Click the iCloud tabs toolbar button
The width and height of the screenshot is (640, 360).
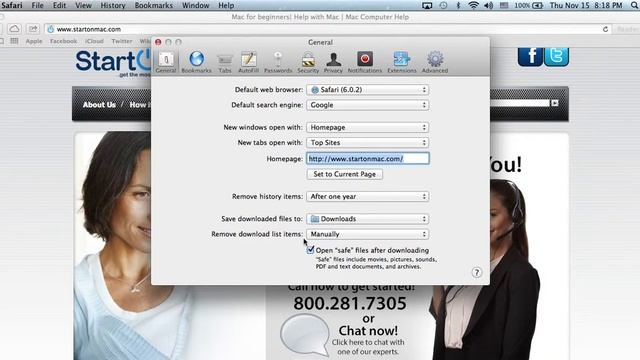(x=14, y=29)
